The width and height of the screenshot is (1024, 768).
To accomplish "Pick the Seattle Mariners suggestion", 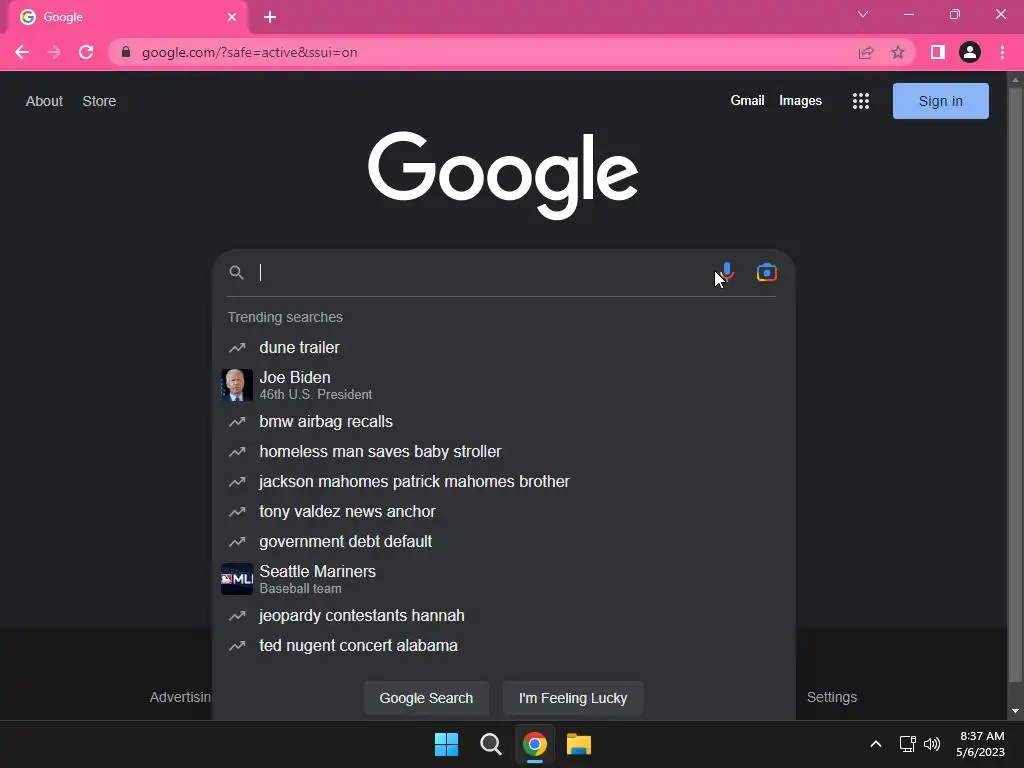I will point(504,579).
